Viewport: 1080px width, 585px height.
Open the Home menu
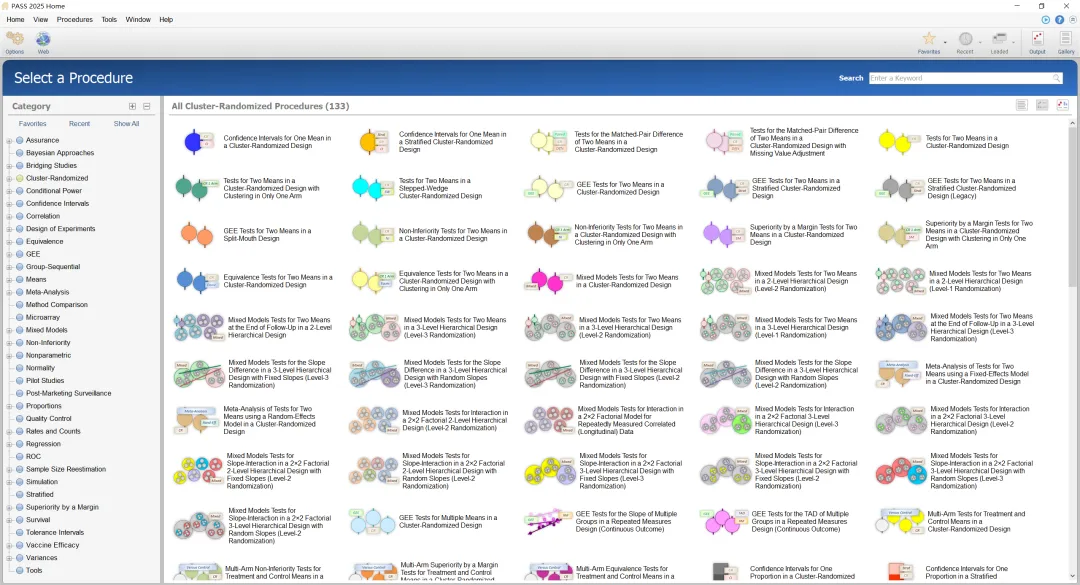pos(15,19)
